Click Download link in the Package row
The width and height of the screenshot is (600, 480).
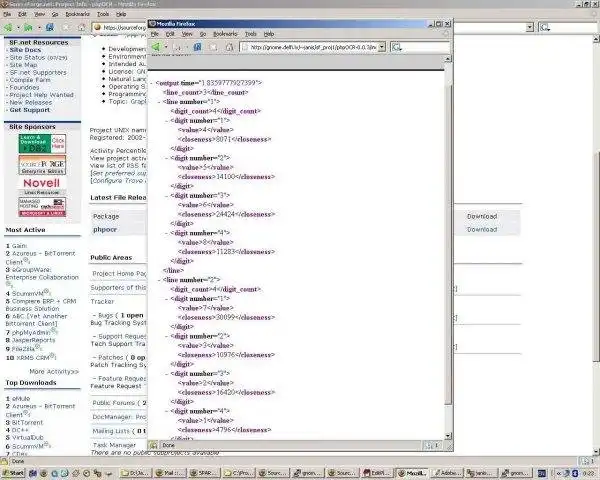coord(482,217)
